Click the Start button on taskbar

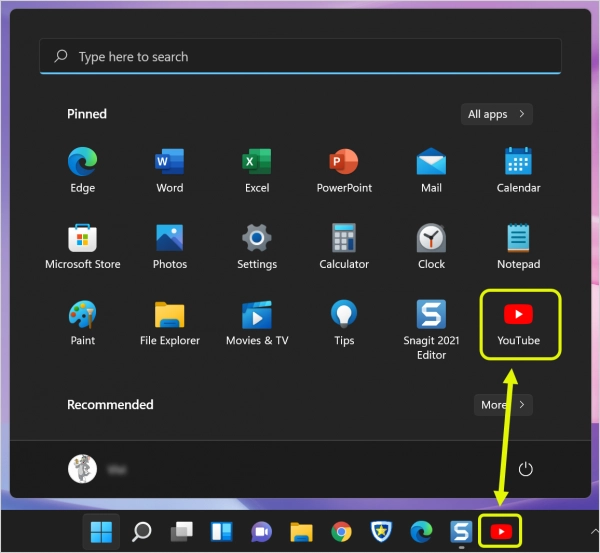coord(101,532)
